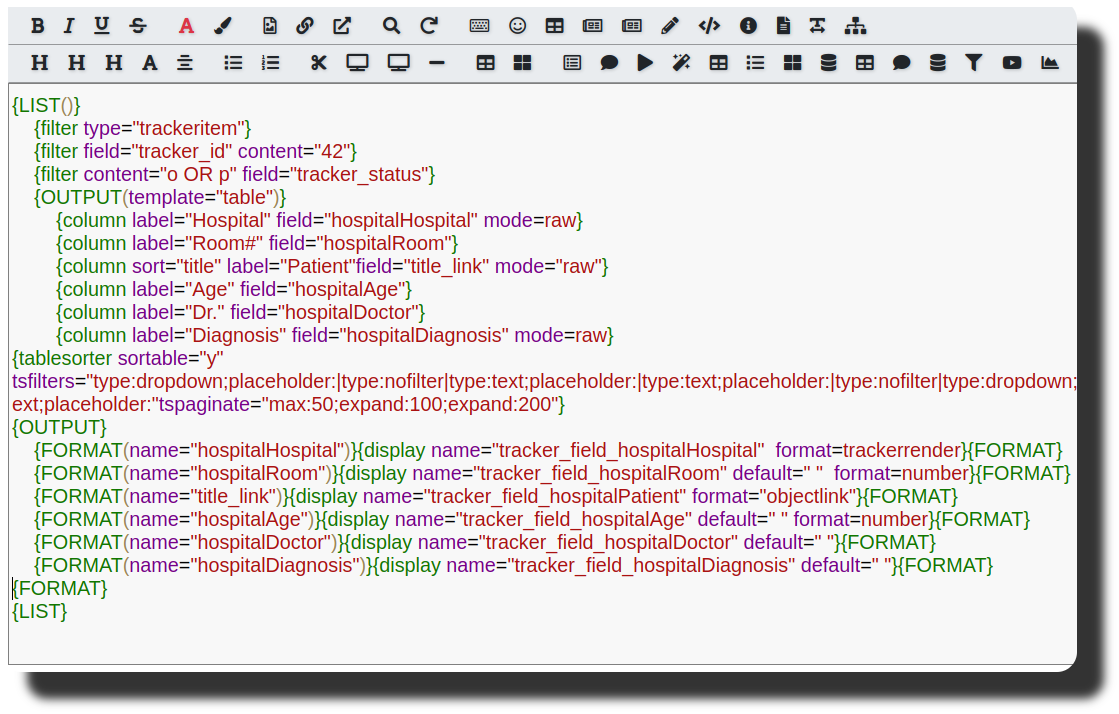This screenshot has width=1119, height=714.
Task: Click the filter type="trackeritem" line
Action: click(x=143, y=129)
